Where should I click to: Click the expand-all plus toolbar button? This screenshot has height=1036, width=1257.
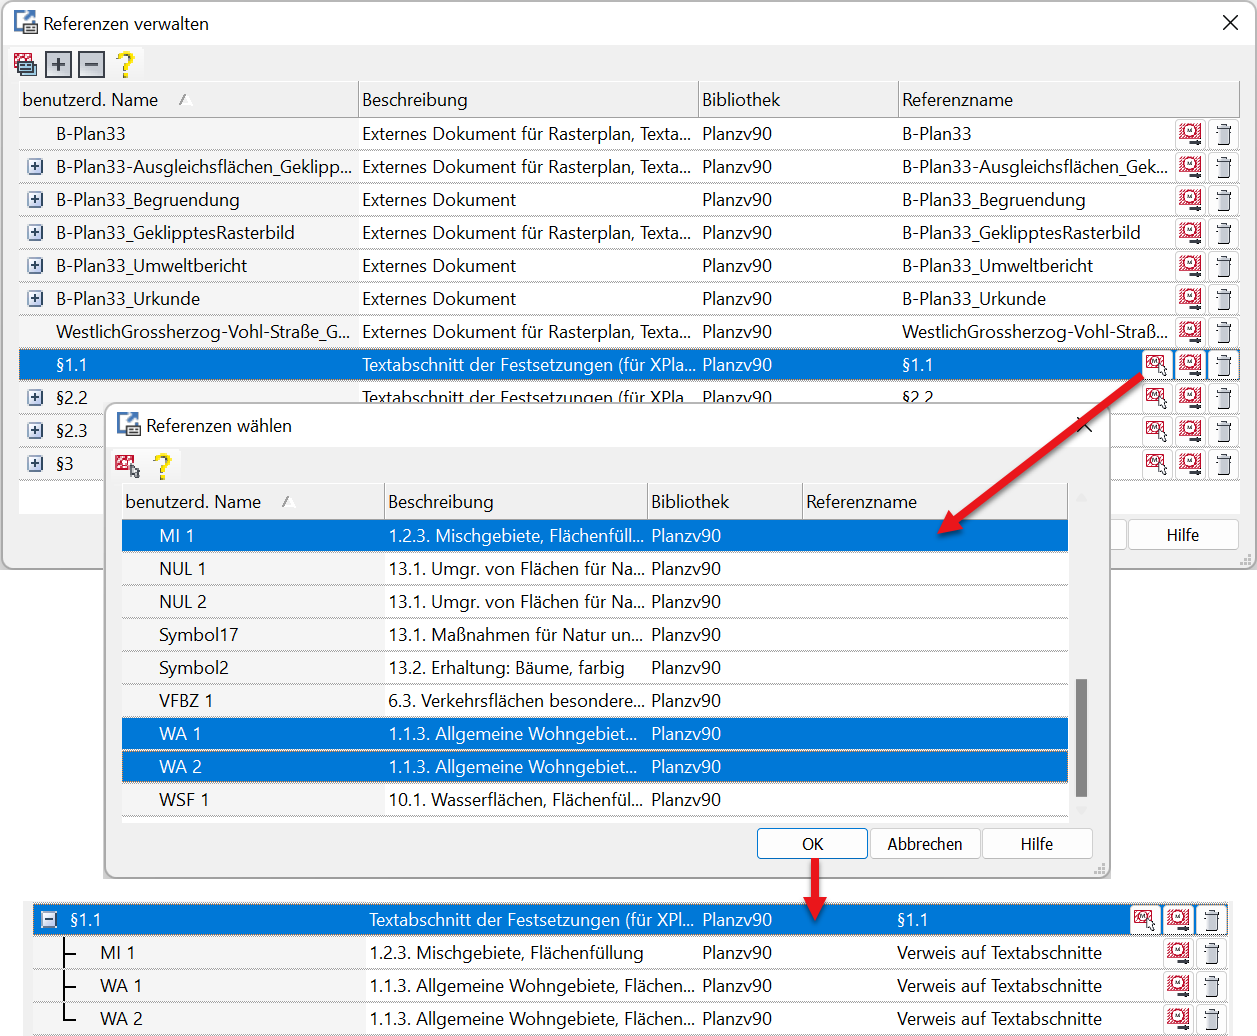click(59, 65)
